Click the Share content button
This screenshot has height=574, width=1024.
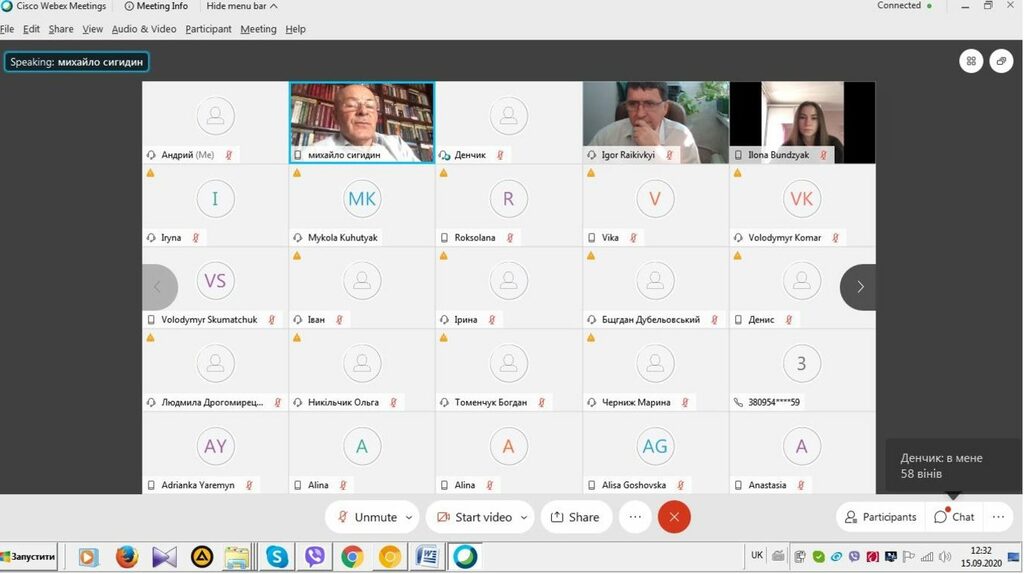(x=574, y=517)
